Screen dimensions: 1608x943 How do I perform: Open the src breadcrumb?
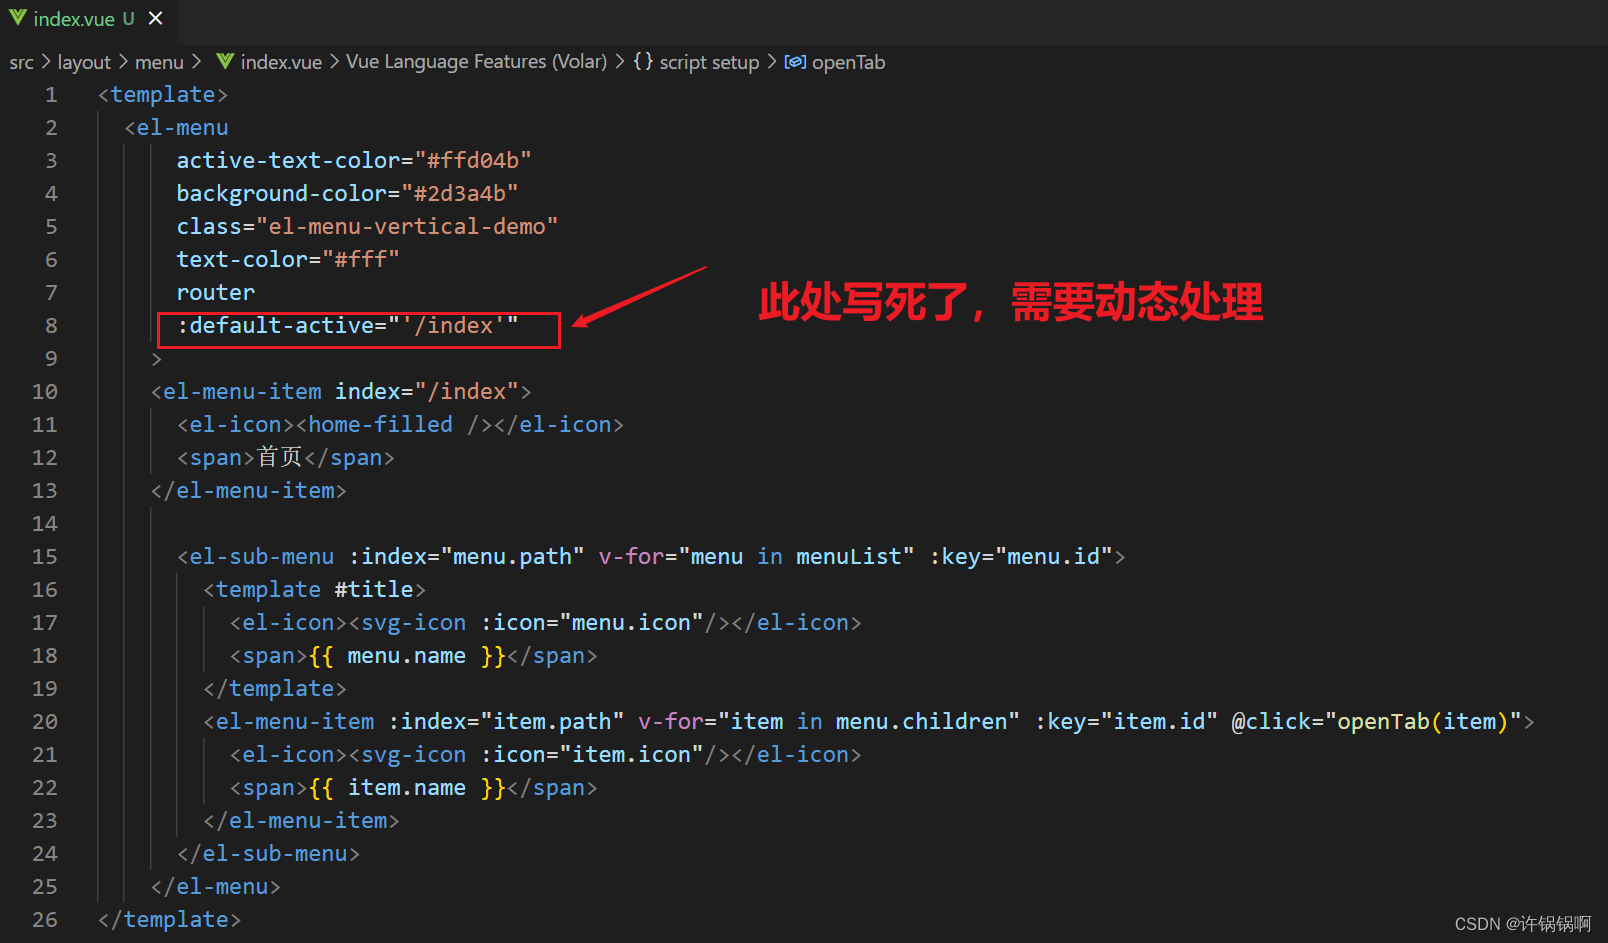coord(21,62)
